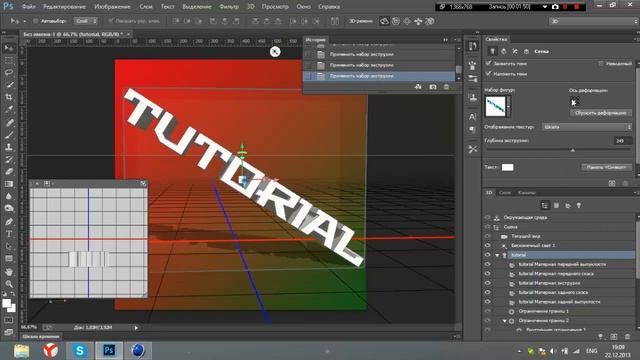Click the Roll 3D Object mode icon
Image resolution: width=640 pixels, height=360 pixels.
pyautogui.click(x=396, y=21)
